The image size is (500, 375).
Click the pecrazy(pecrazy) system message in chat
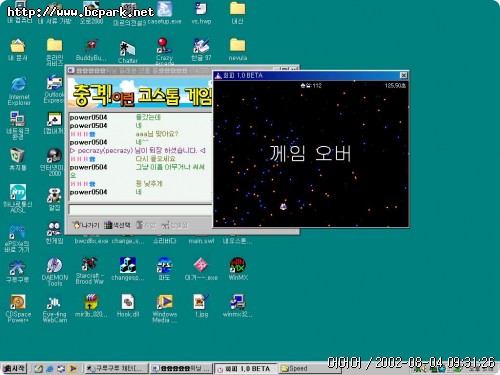tap(138, 151)
